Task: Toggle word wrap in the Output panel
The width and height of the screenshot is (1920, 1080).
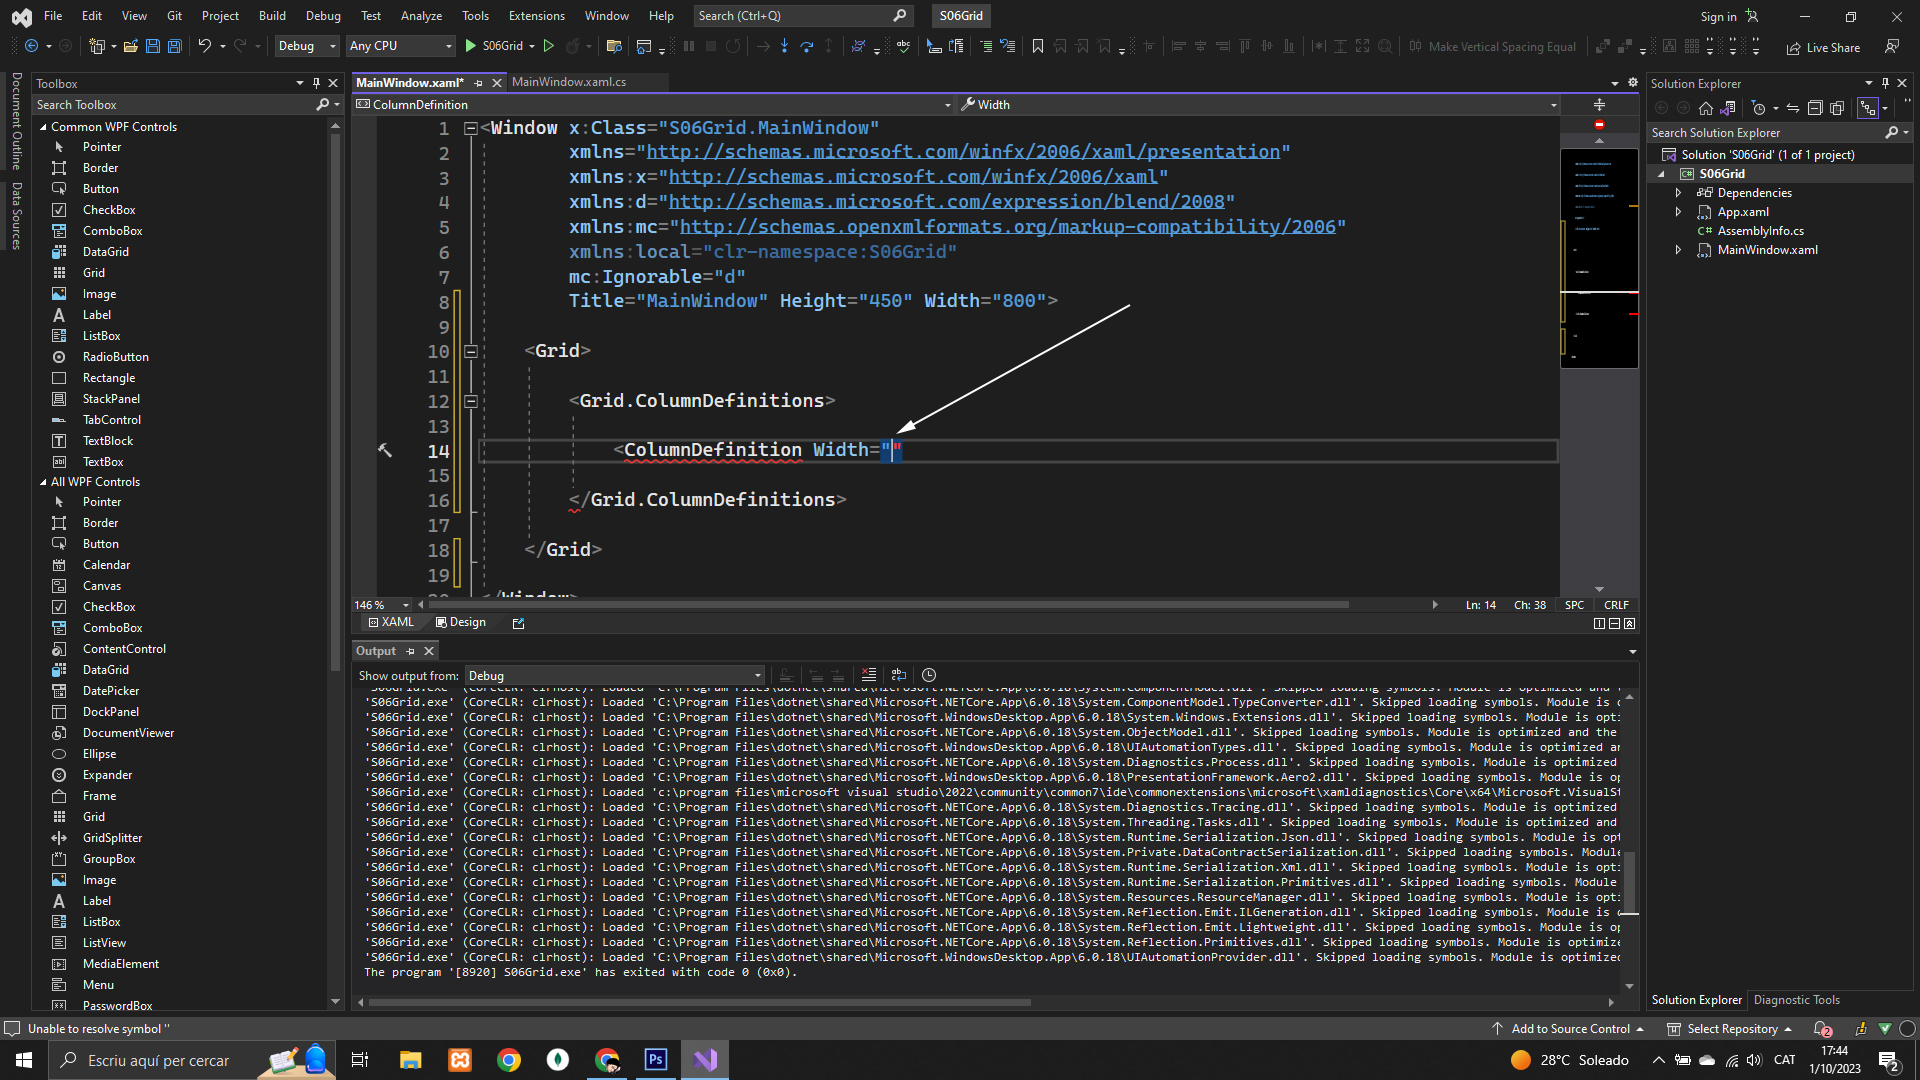Action: 899,675
